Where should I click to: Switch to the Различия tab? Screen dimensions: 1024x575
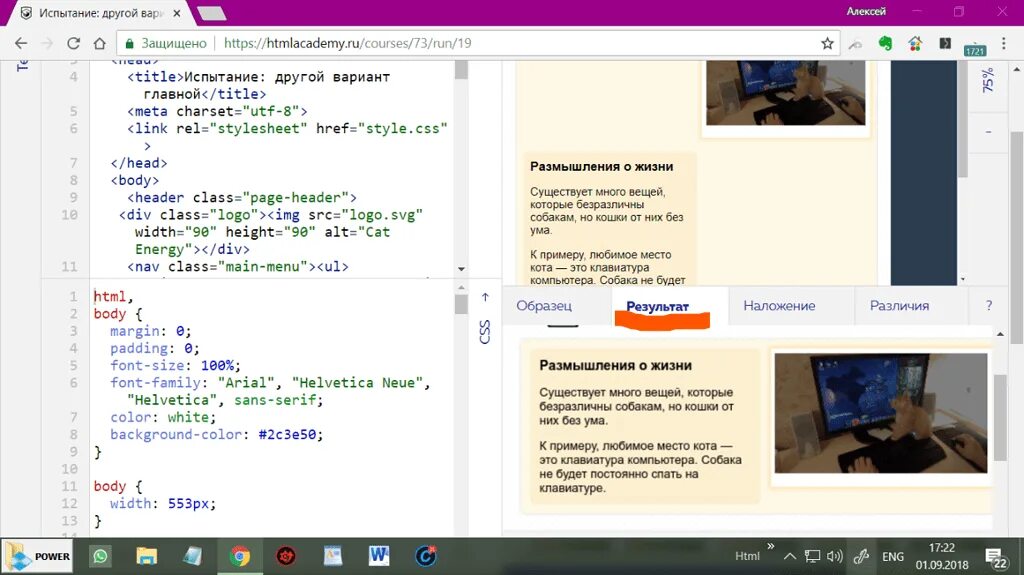pyautogui.click(x=899, y=306)
